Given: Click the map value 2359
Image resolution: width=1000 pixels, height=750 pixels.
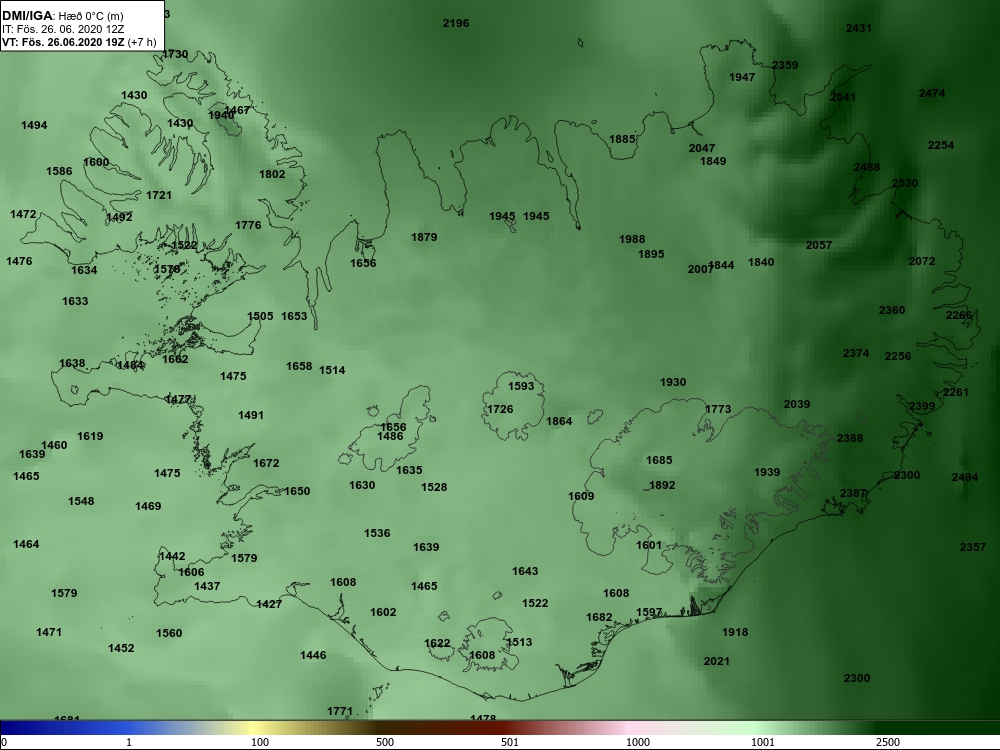Looking at the screenshot, I should pos(785,65).
